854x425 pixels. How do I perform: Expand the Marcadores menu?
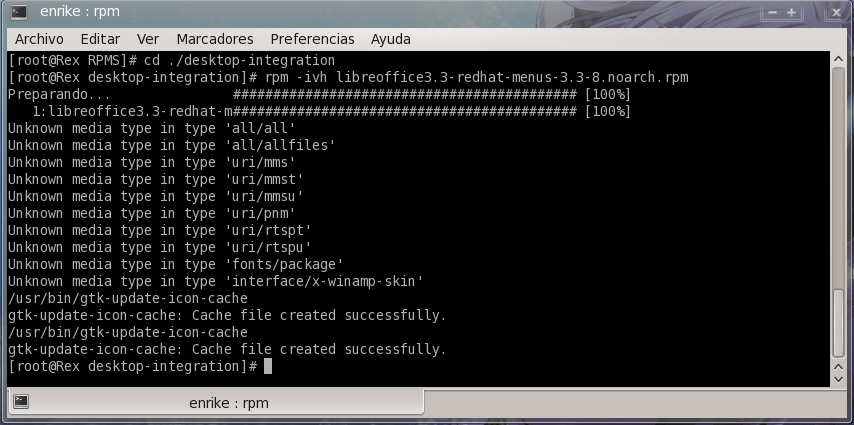215,39
